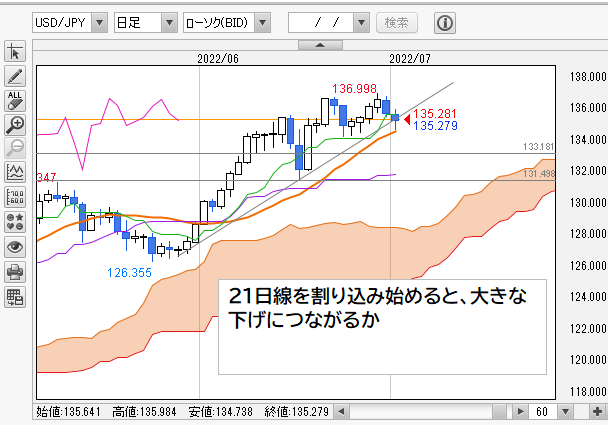Image resolution: width=608 pixels, height=425 pixels.
Task: Toggle the eye visibility icon
Action: [15, 247]
